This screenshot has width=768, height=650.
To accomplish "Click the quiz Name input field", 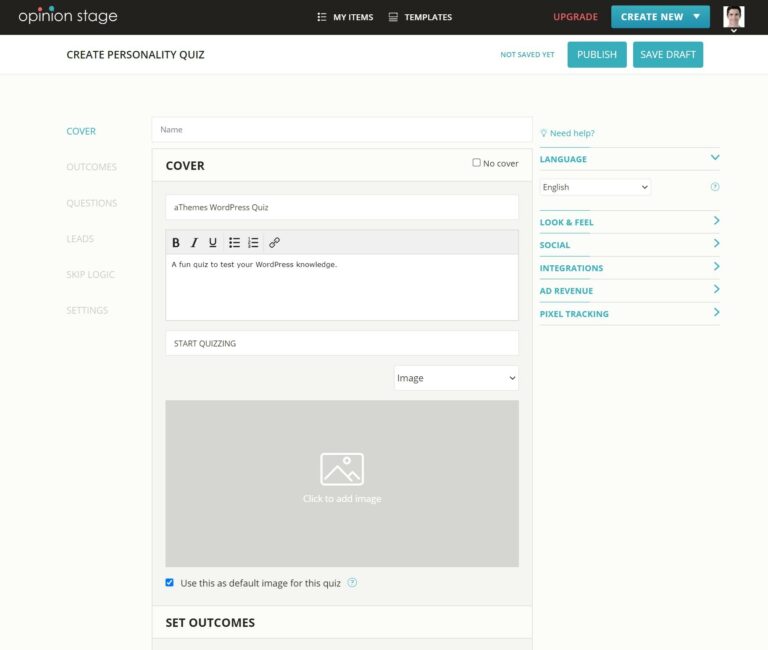I will pos(342,130).
